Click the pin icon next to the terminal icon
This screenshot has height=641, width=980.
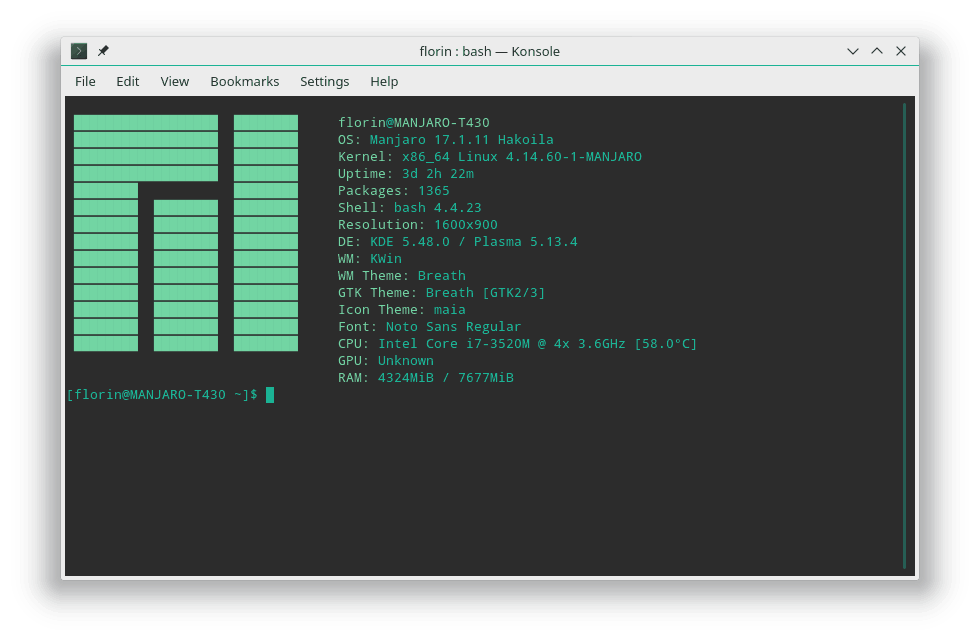103,51
